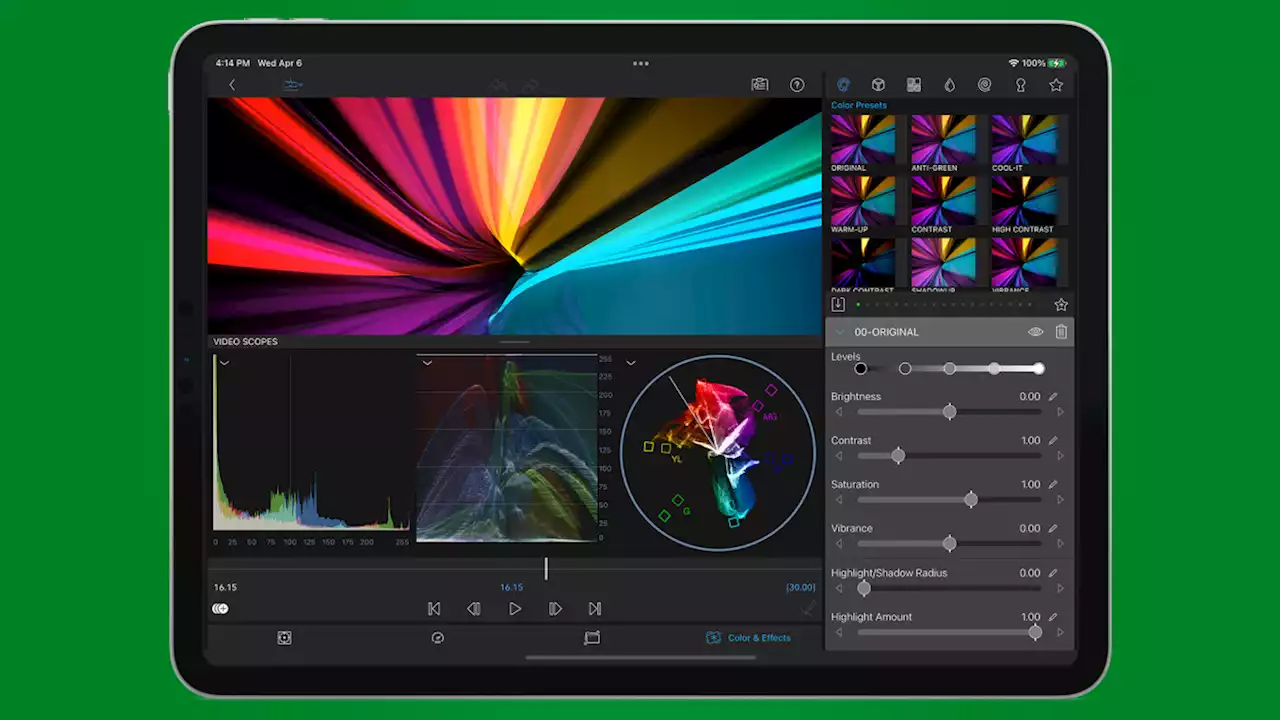The image size is (1280, 720).
Task: Select the Color presets palette icon
Action: (x=843, y=85)
